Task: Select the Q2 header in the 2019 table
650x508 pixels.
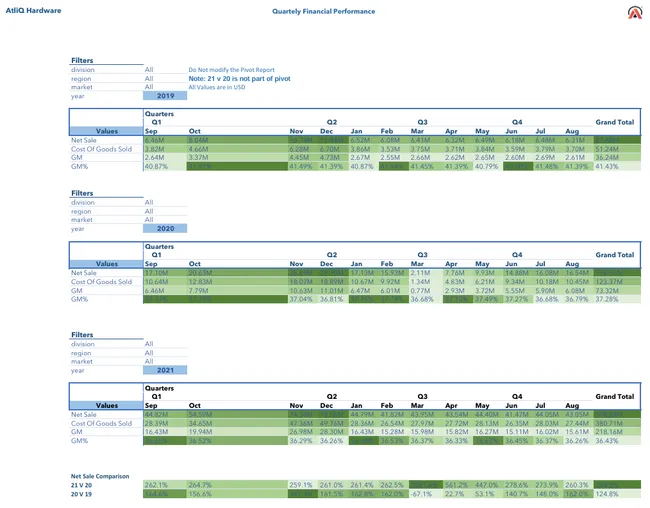Action: tap(332, 122)
